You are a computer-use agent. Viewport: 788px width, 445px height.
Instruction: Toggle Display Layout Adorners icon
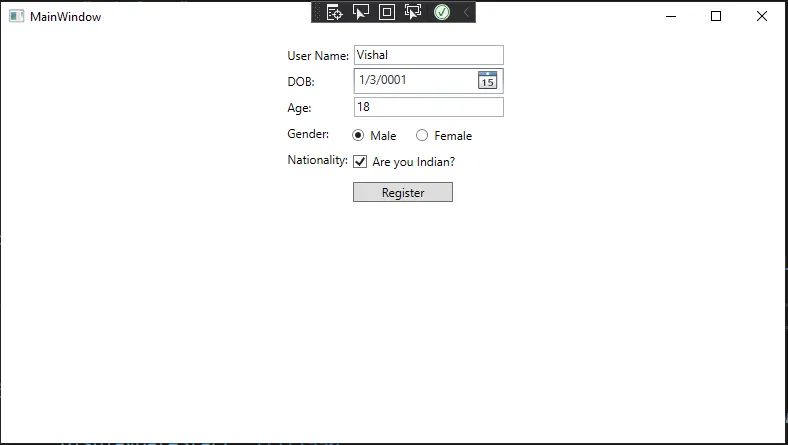click(x=386, y=12)
